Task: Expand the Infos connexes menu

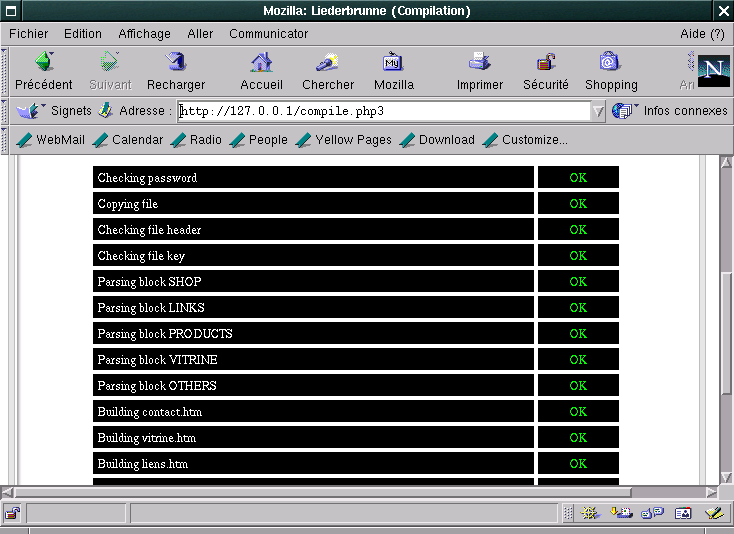Action: point(669,111)
